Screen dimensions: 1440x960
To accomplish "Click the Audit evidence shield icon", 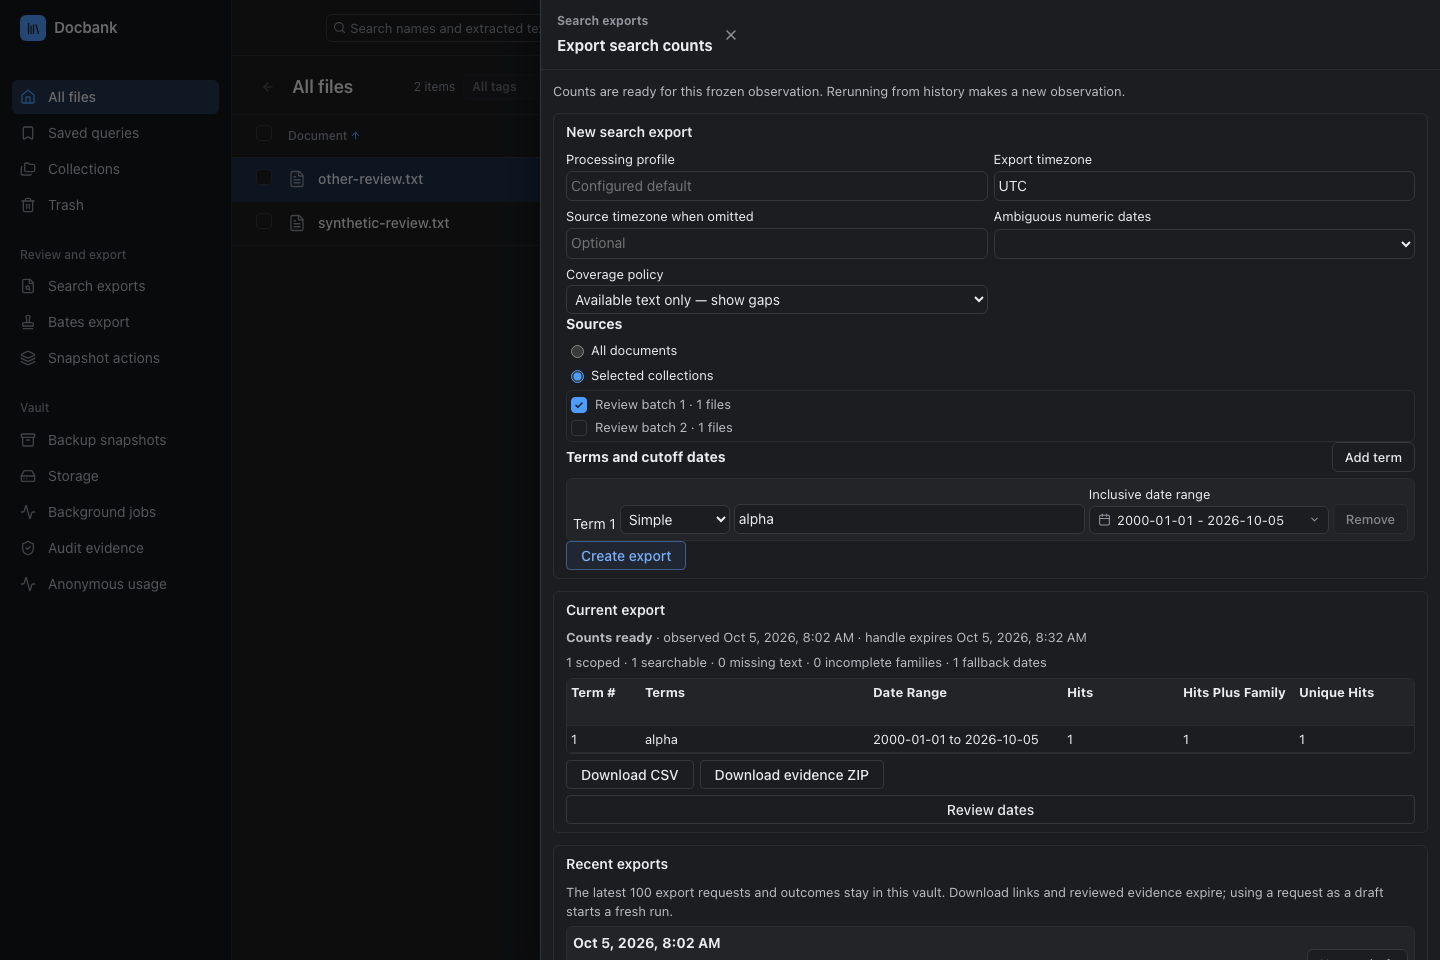I will (28, 548).
